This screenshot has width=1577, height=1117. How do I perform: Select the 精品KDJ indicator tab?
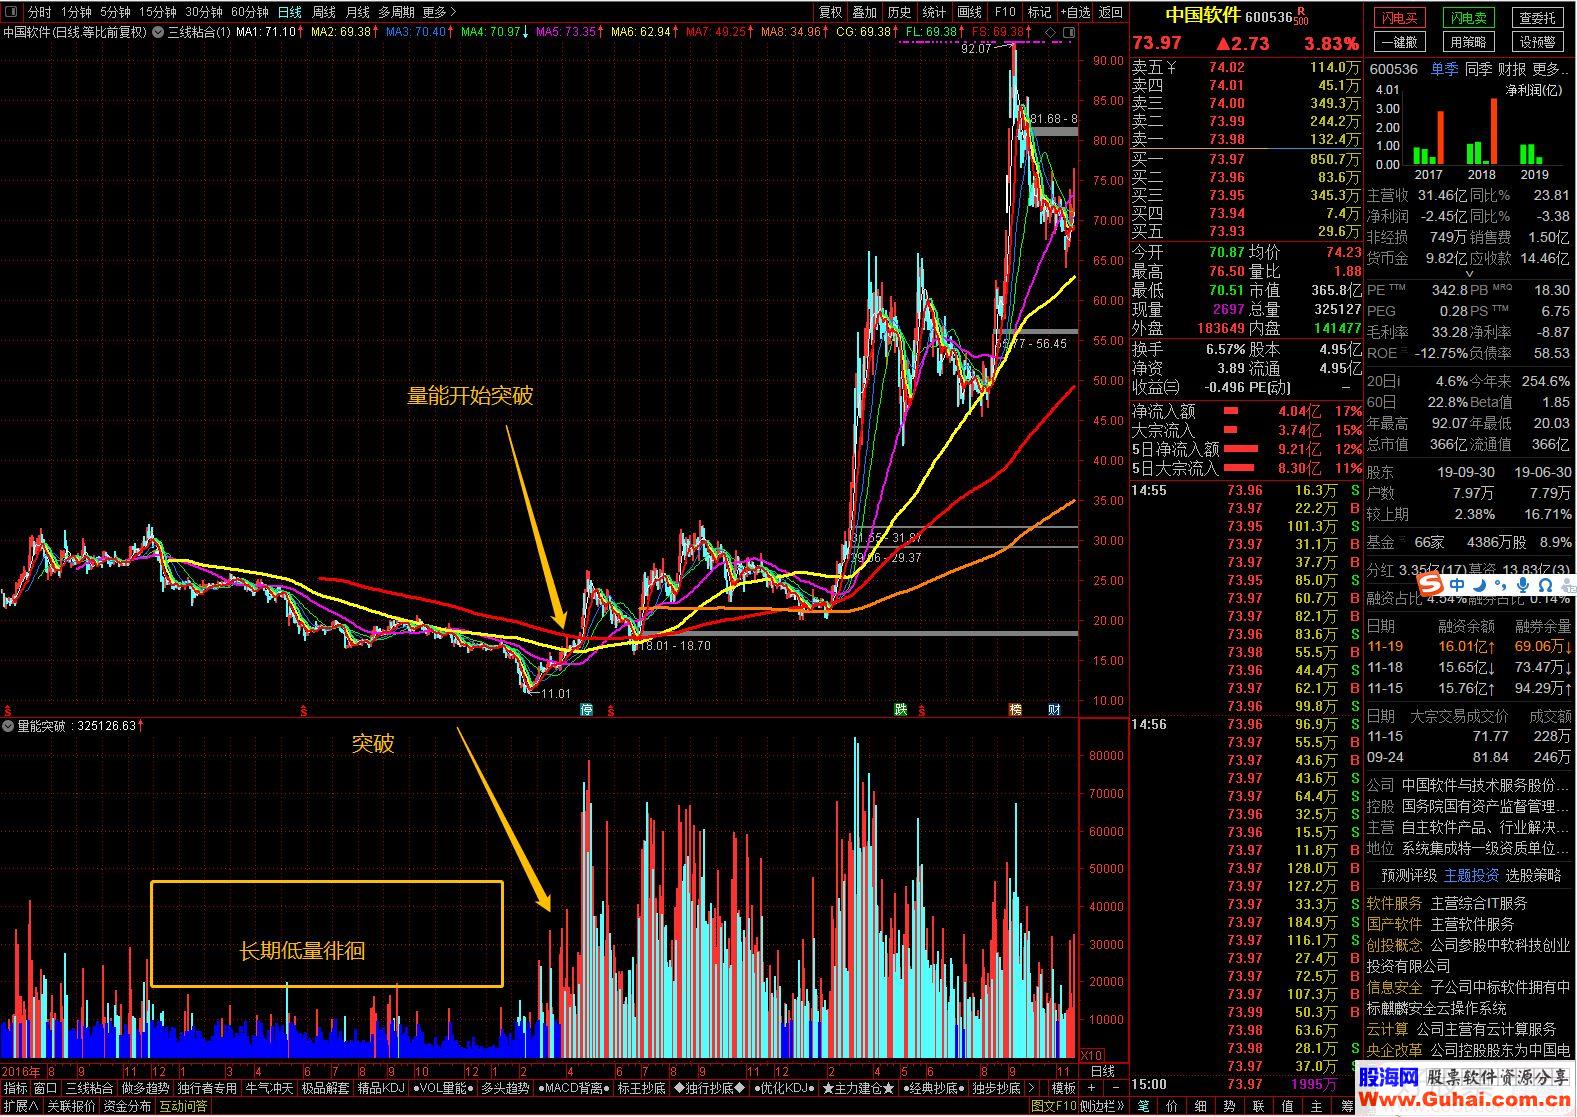[x=381, y=1088]
